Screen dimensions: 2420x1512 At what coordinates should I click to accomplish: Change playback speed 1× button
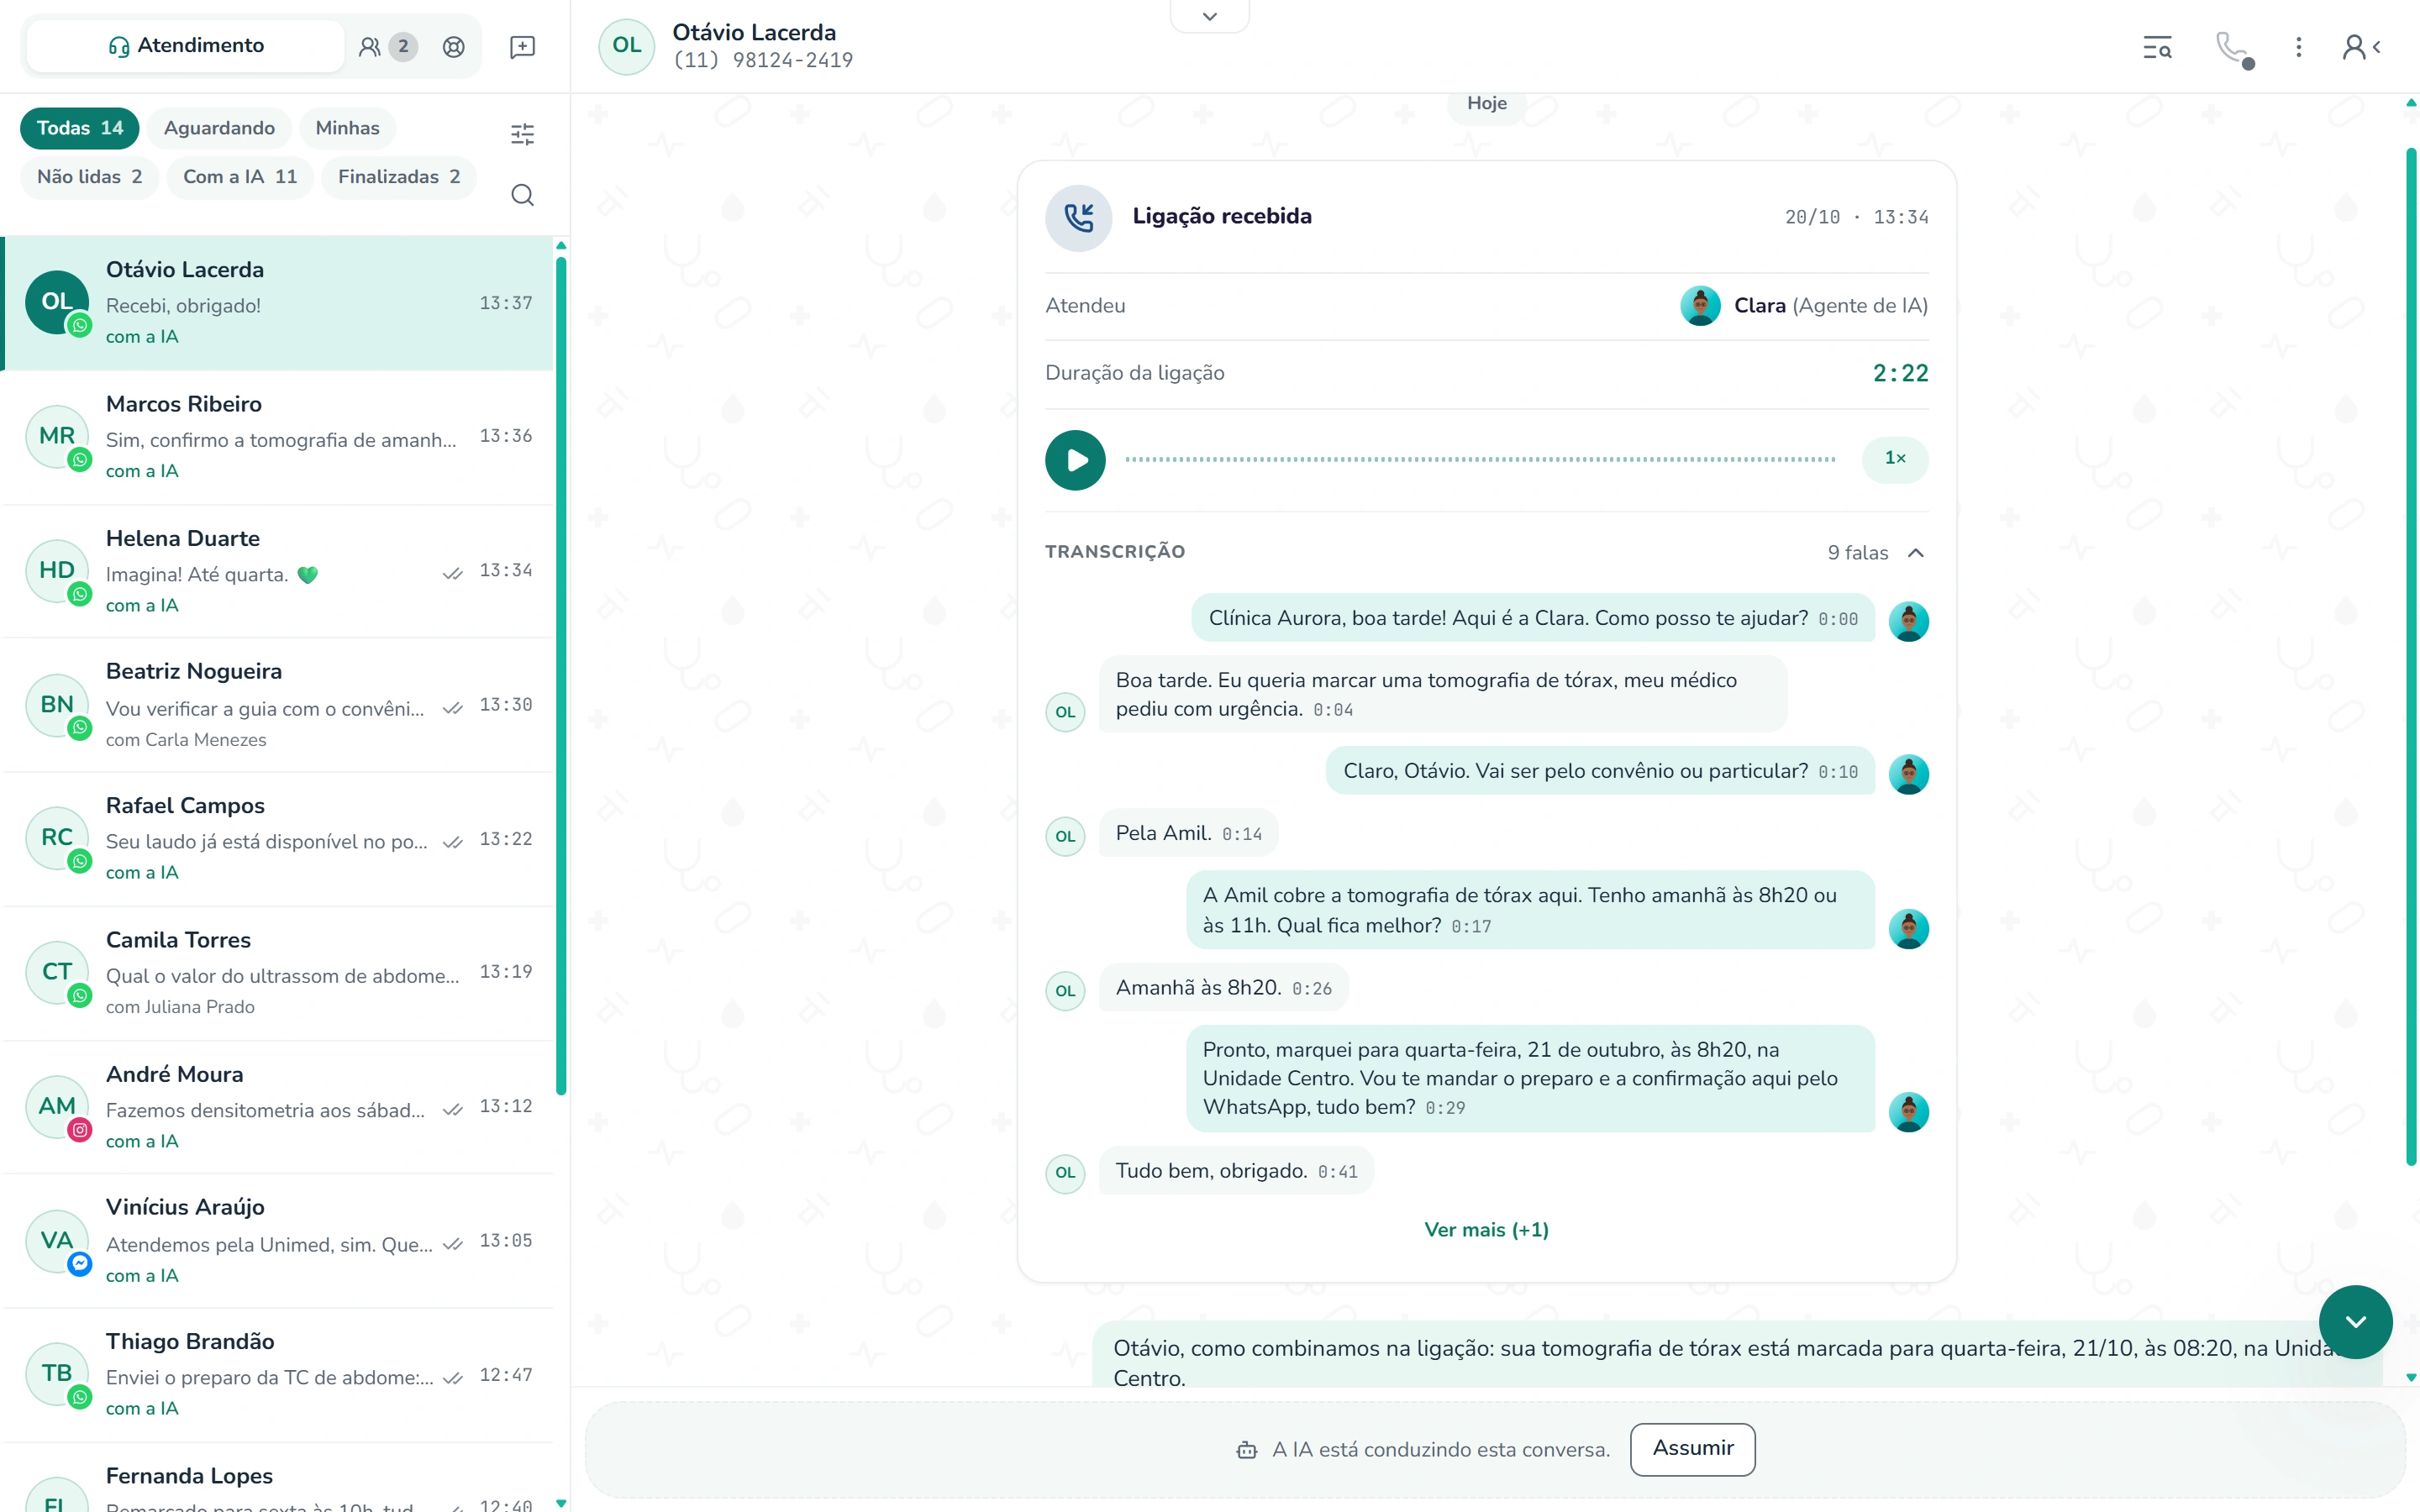pos(1894,459)
